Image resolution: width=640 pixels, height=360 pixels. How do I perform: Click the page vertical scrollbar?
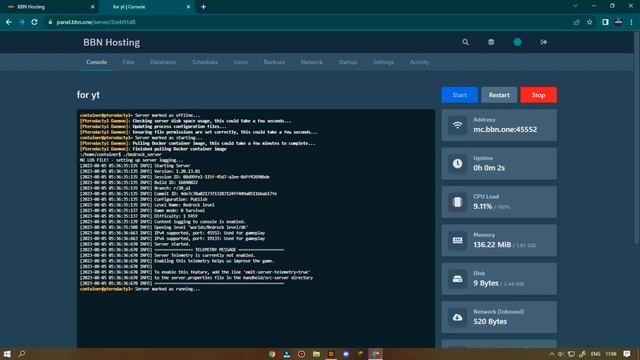(x=637, y=139)
